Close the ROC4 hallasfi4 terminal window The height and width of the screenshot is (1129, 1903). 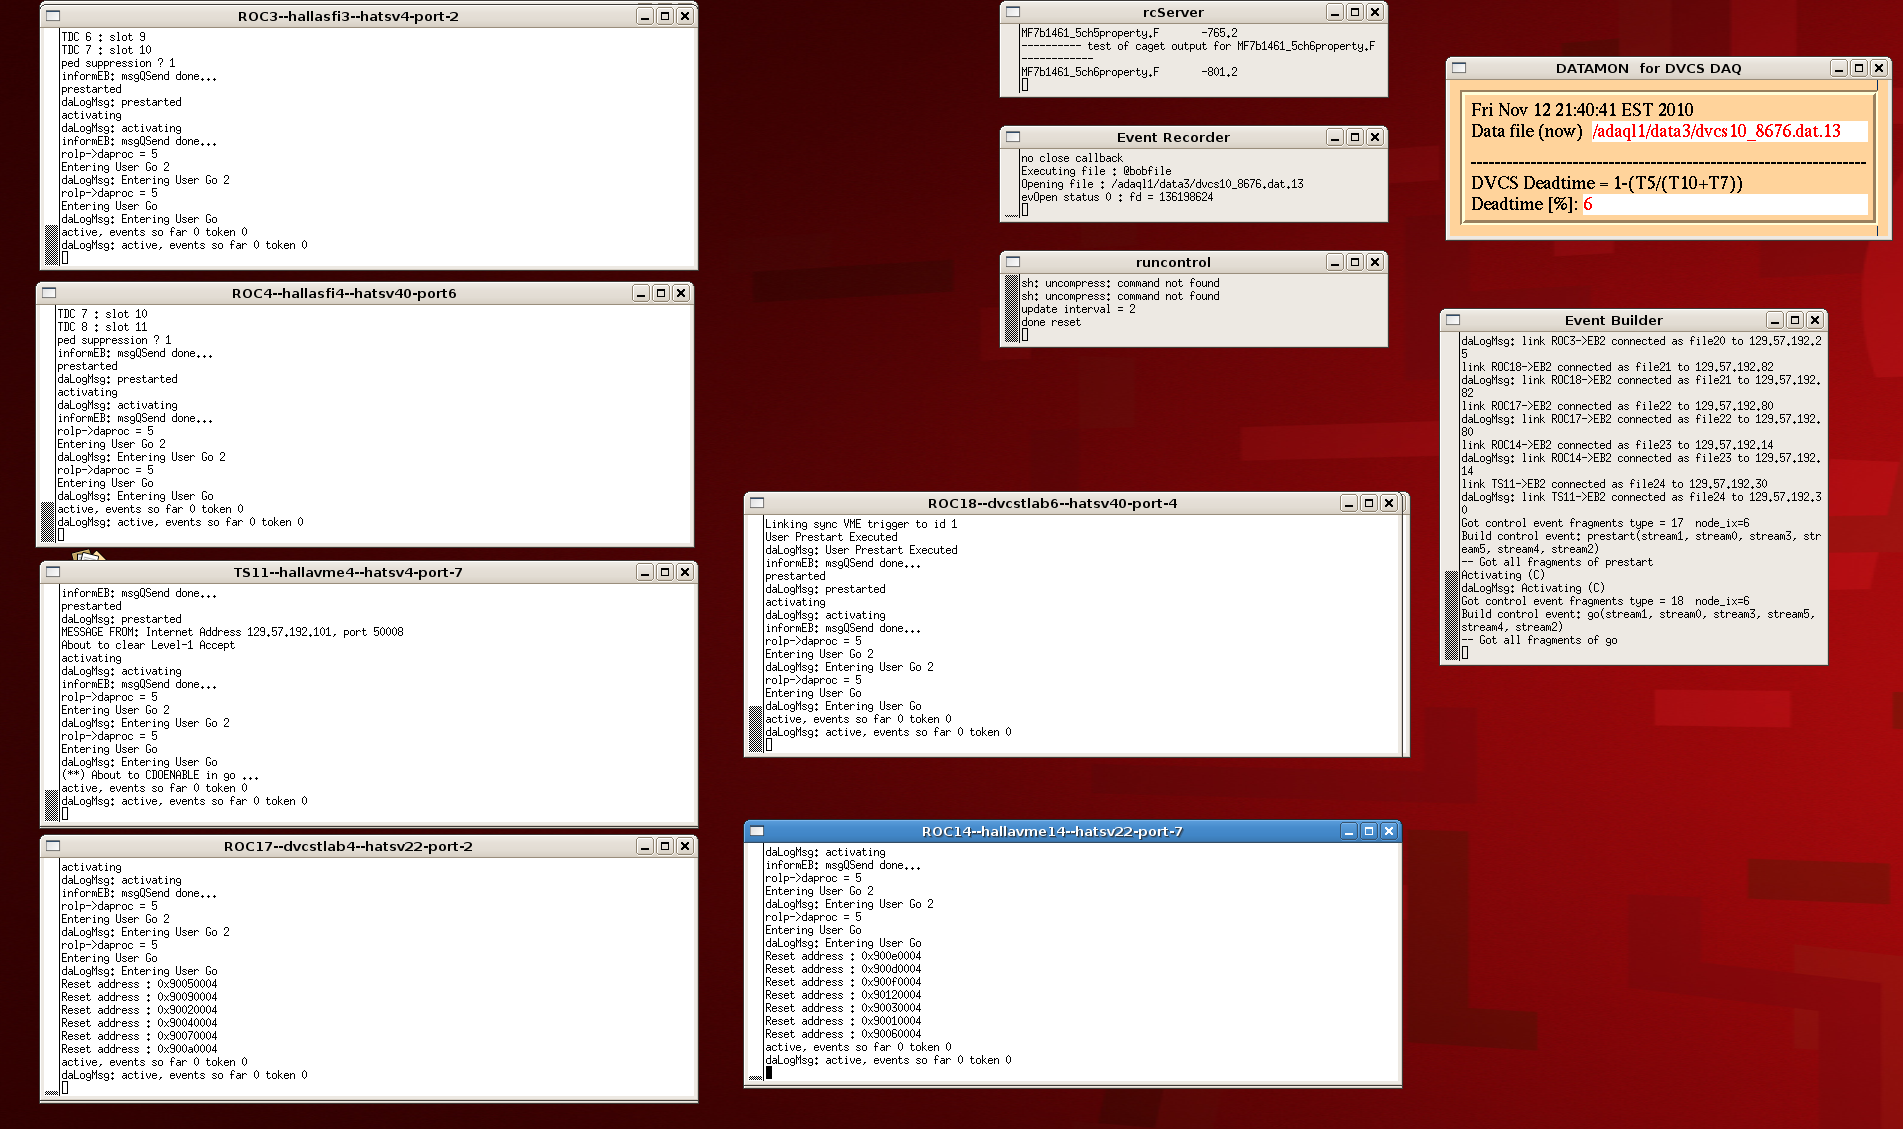click(681, 293)
